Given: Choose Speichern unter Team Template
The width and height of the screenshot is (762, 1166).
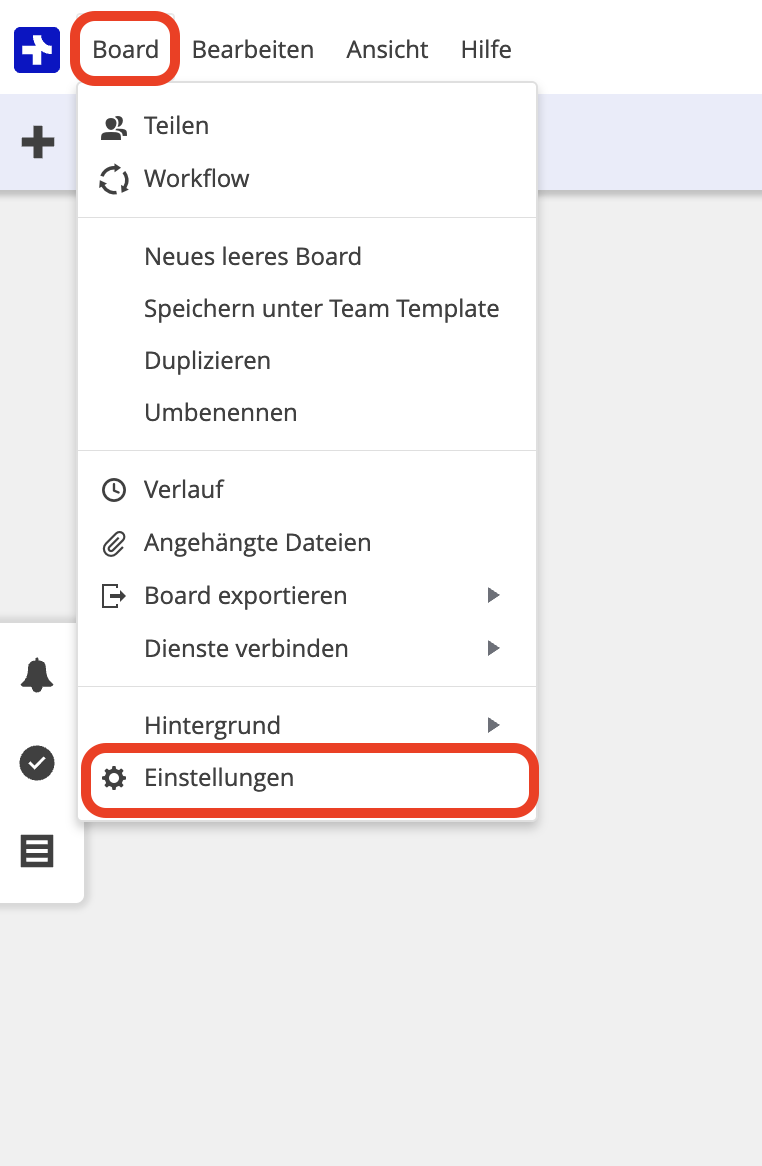Looking at the screenshot, I should (321, 309).
